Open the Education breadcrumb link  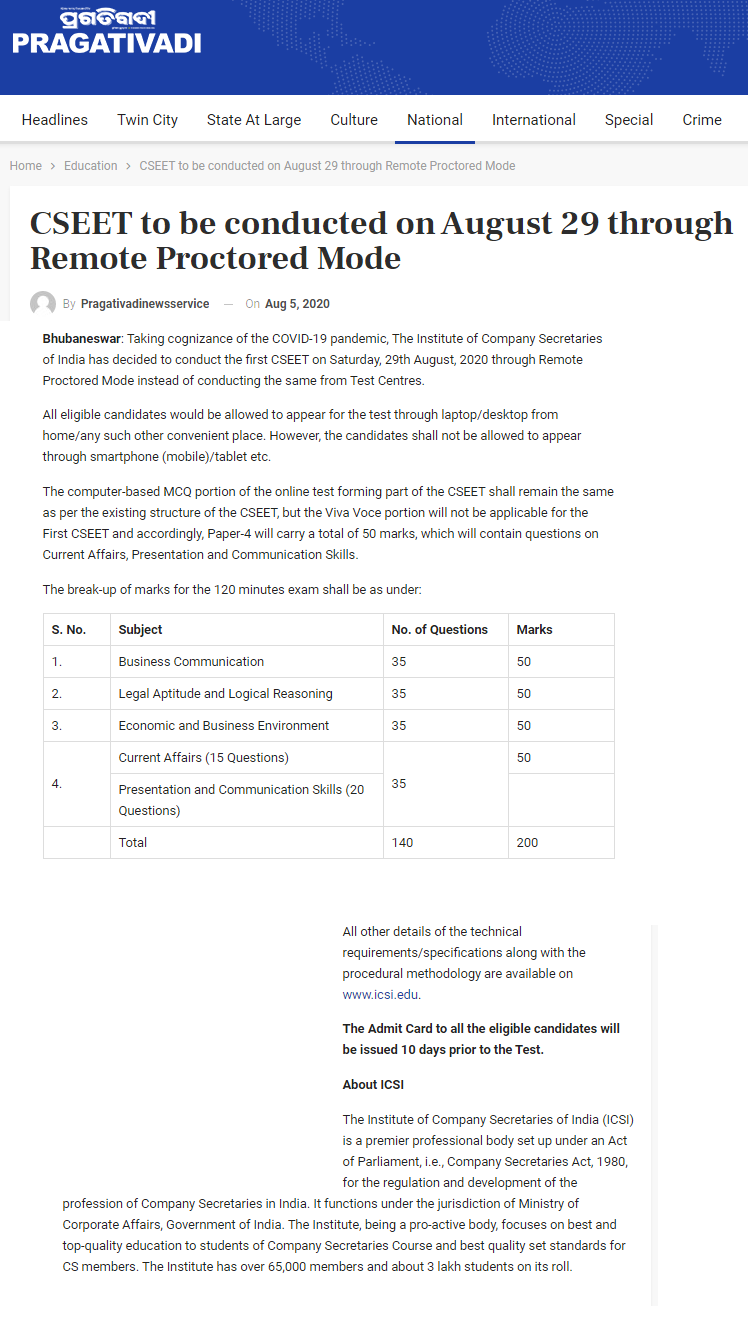[x=91, y=166]
